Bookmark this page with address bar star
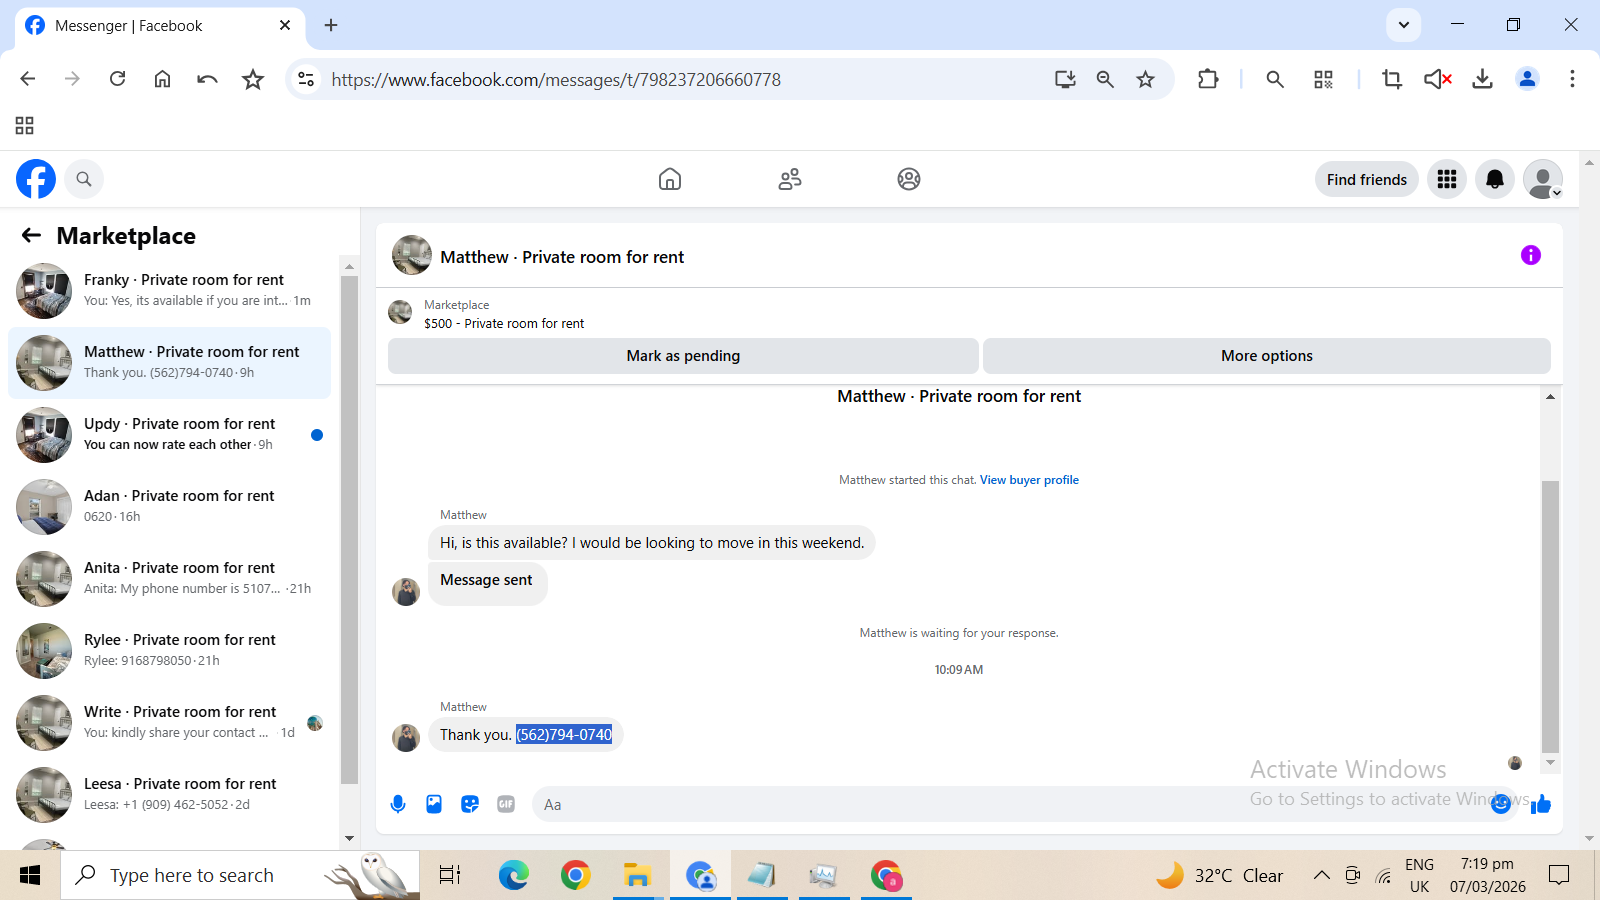1600x900 pixels. 1146,79
